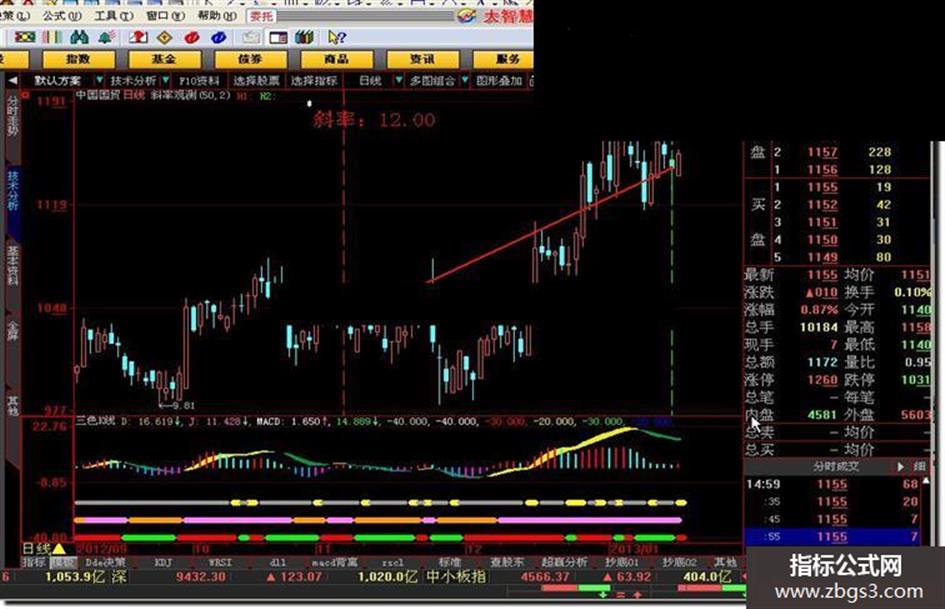Click the 债券 yellow button
Viewport: 945px width, 609px height.
(250, 59)
